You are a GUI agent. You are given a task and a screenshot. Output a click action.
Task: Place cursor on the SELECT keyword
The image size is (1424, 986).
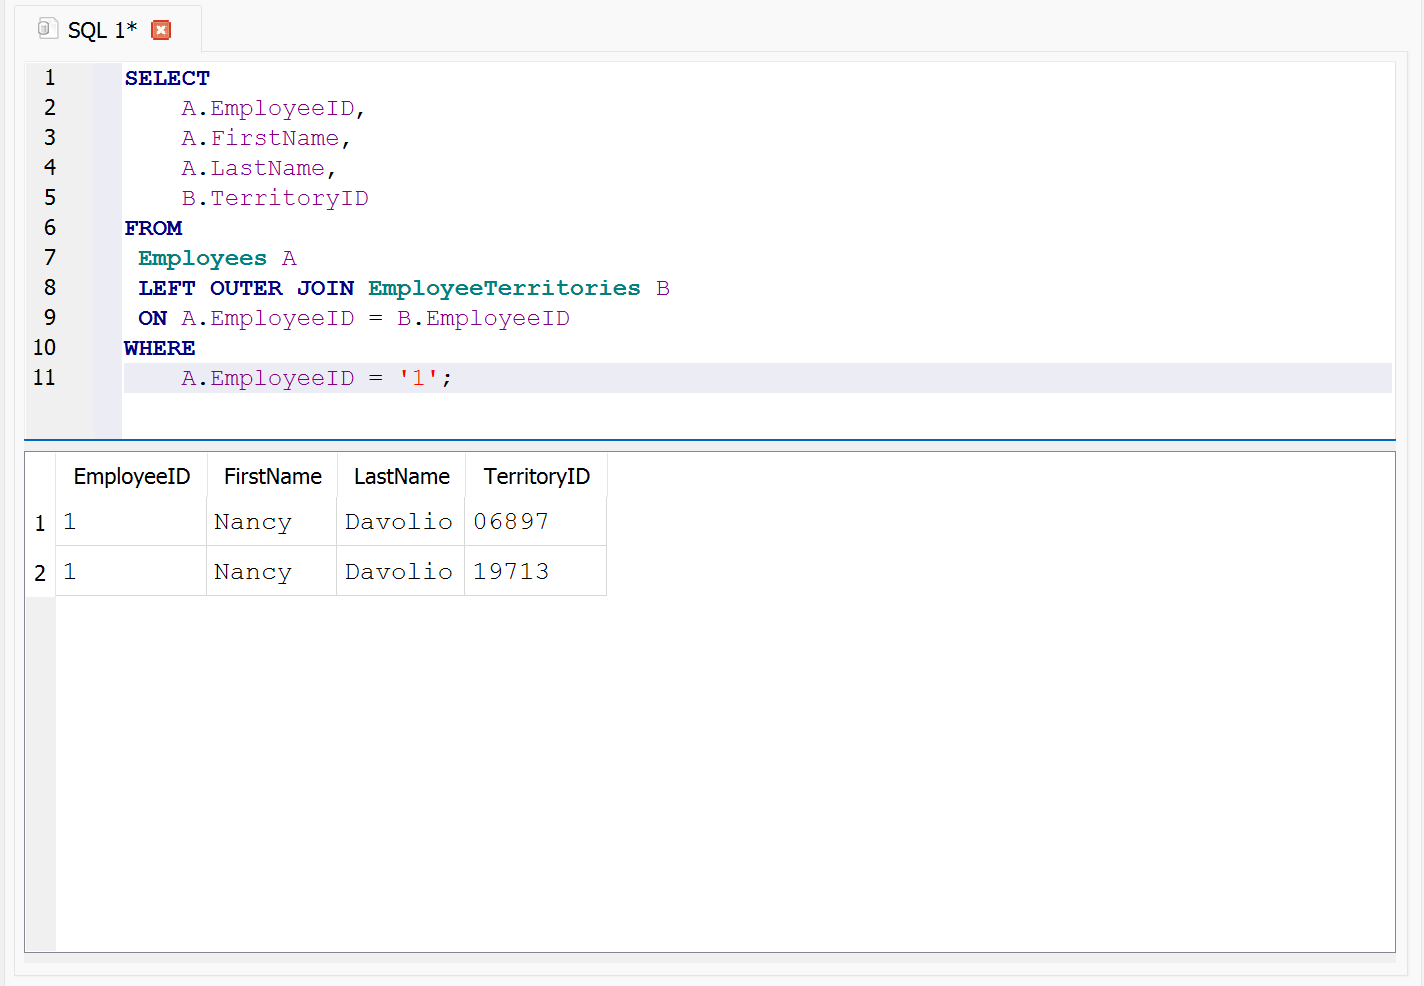pyautogui.click(x=167, y=78)
